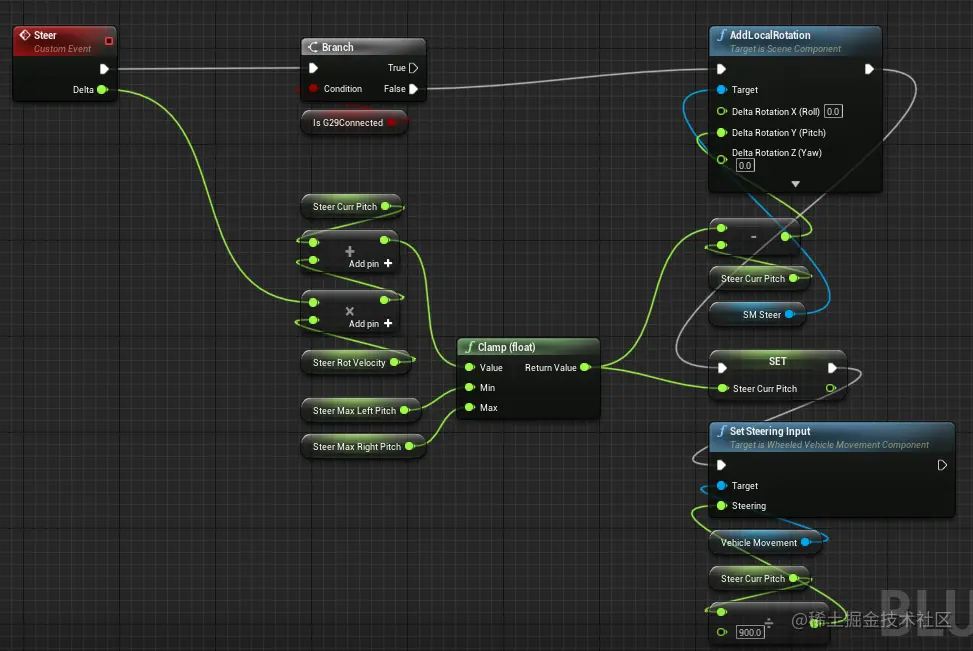The height and width of the screenshot is (651, 973).
Task: Click the SET node header
Action: [778, 361]
